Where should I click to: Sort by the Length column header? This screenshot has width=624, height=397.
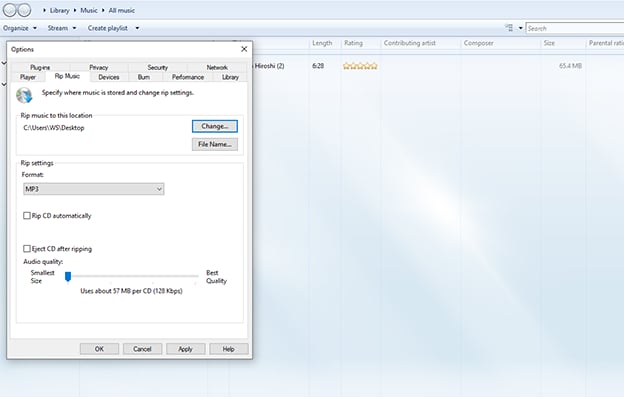click(x=322, y=43)
